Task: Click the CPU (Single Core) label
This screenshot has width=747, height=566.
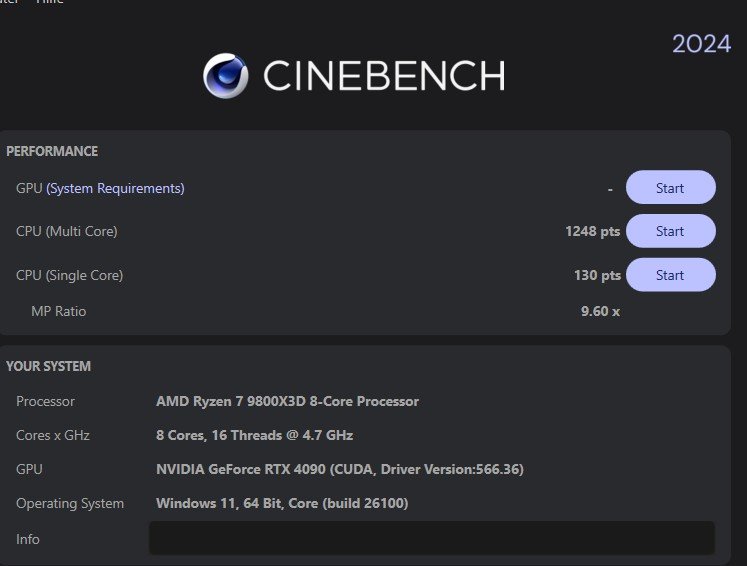Action: 70,275
